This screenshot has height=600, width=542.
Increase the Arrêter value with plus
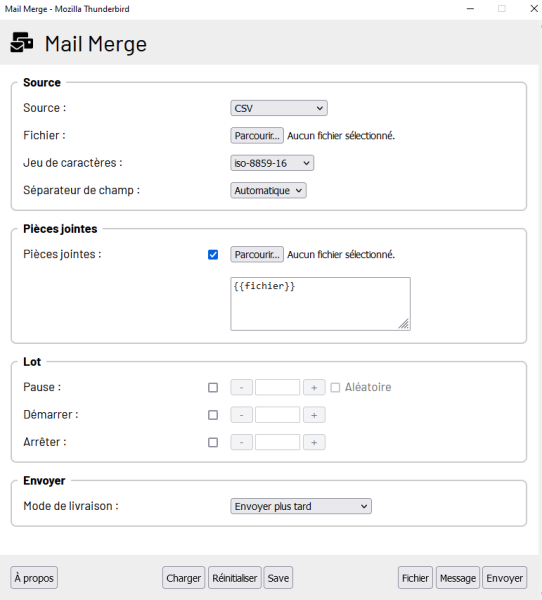(x=314, y=443)
